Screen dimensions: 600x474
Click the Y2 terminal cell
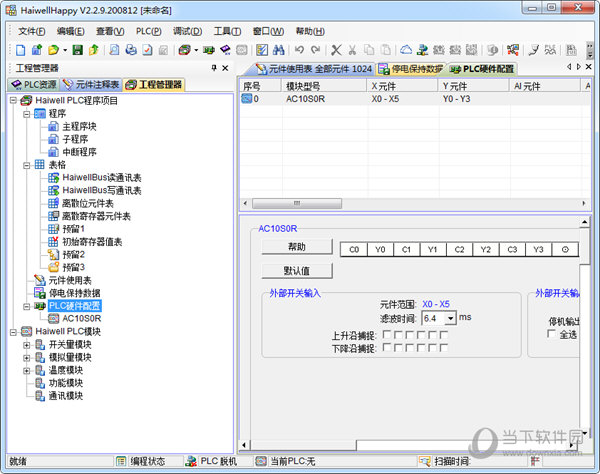(486, 249)
